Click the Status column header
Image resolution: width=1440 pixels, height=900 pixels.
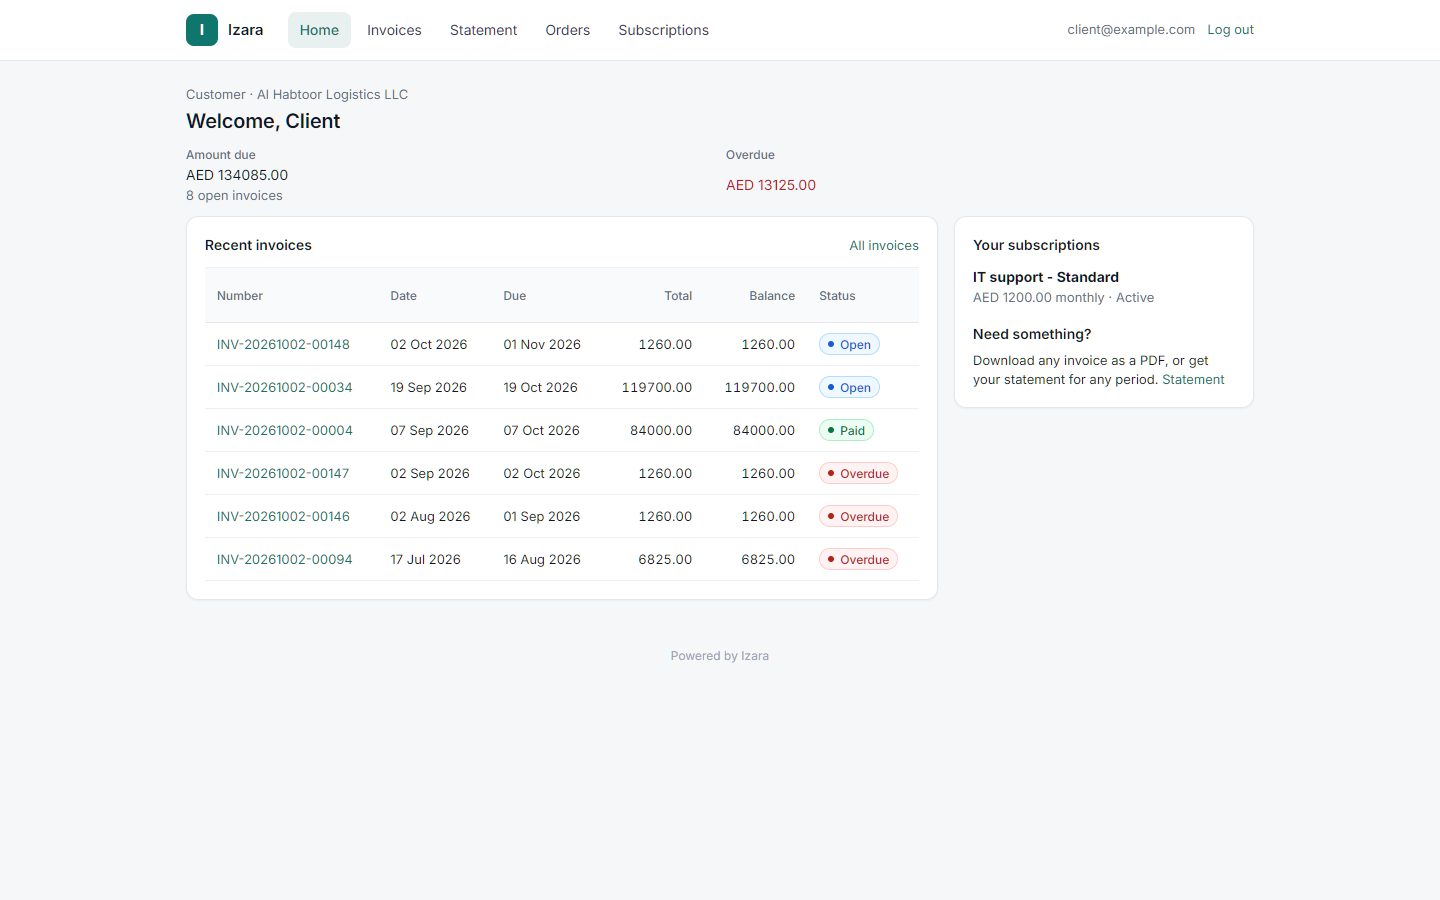coord(837,296)
